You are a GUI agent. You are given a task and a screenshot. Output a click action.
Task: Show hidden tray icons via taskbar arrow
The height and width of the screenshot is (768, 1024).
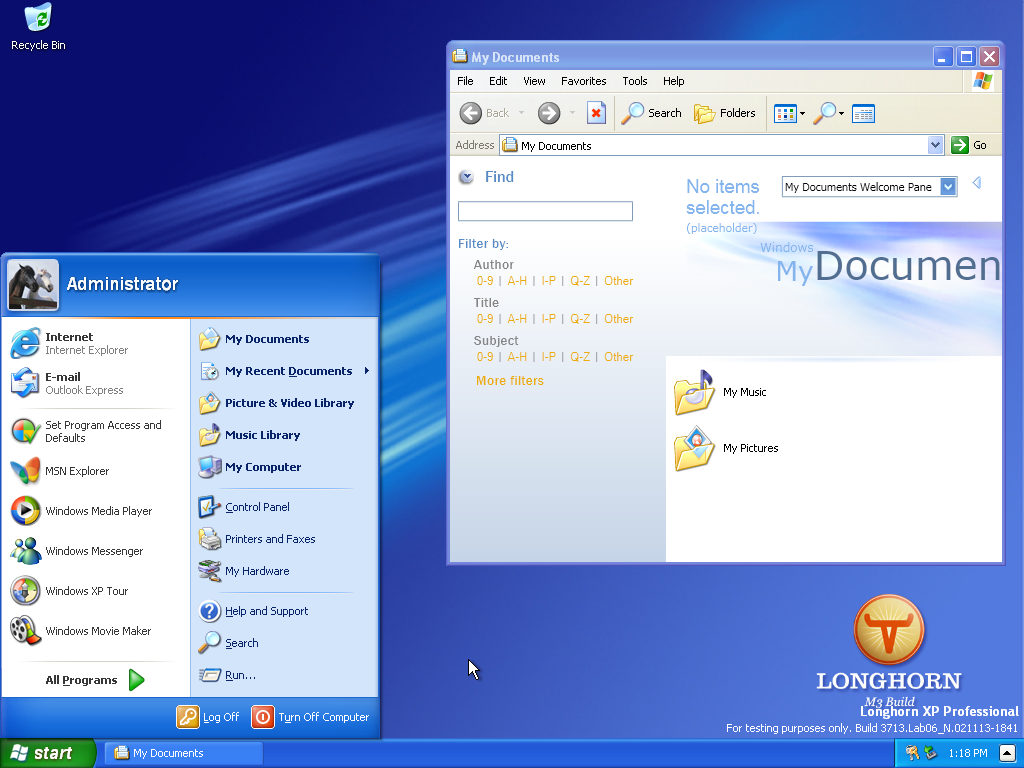coord(1007,753)
